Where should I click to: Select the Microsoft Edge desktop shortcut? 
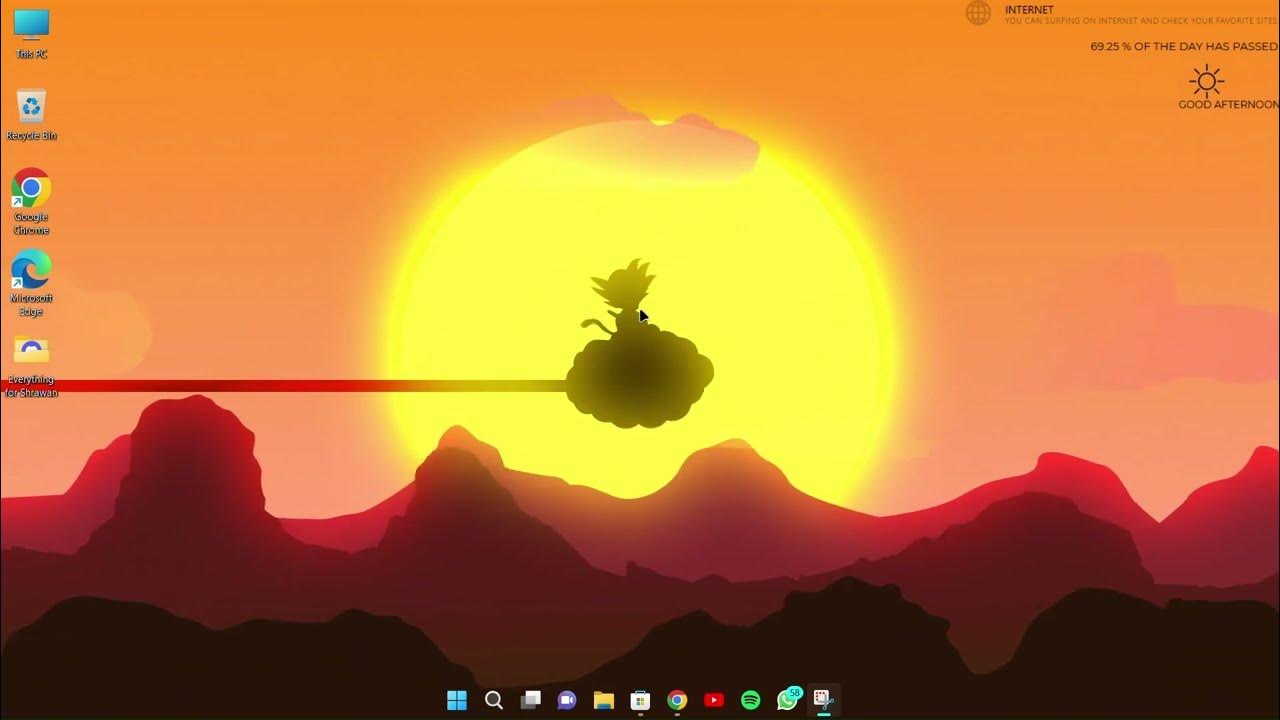click(x=31, y=283)
